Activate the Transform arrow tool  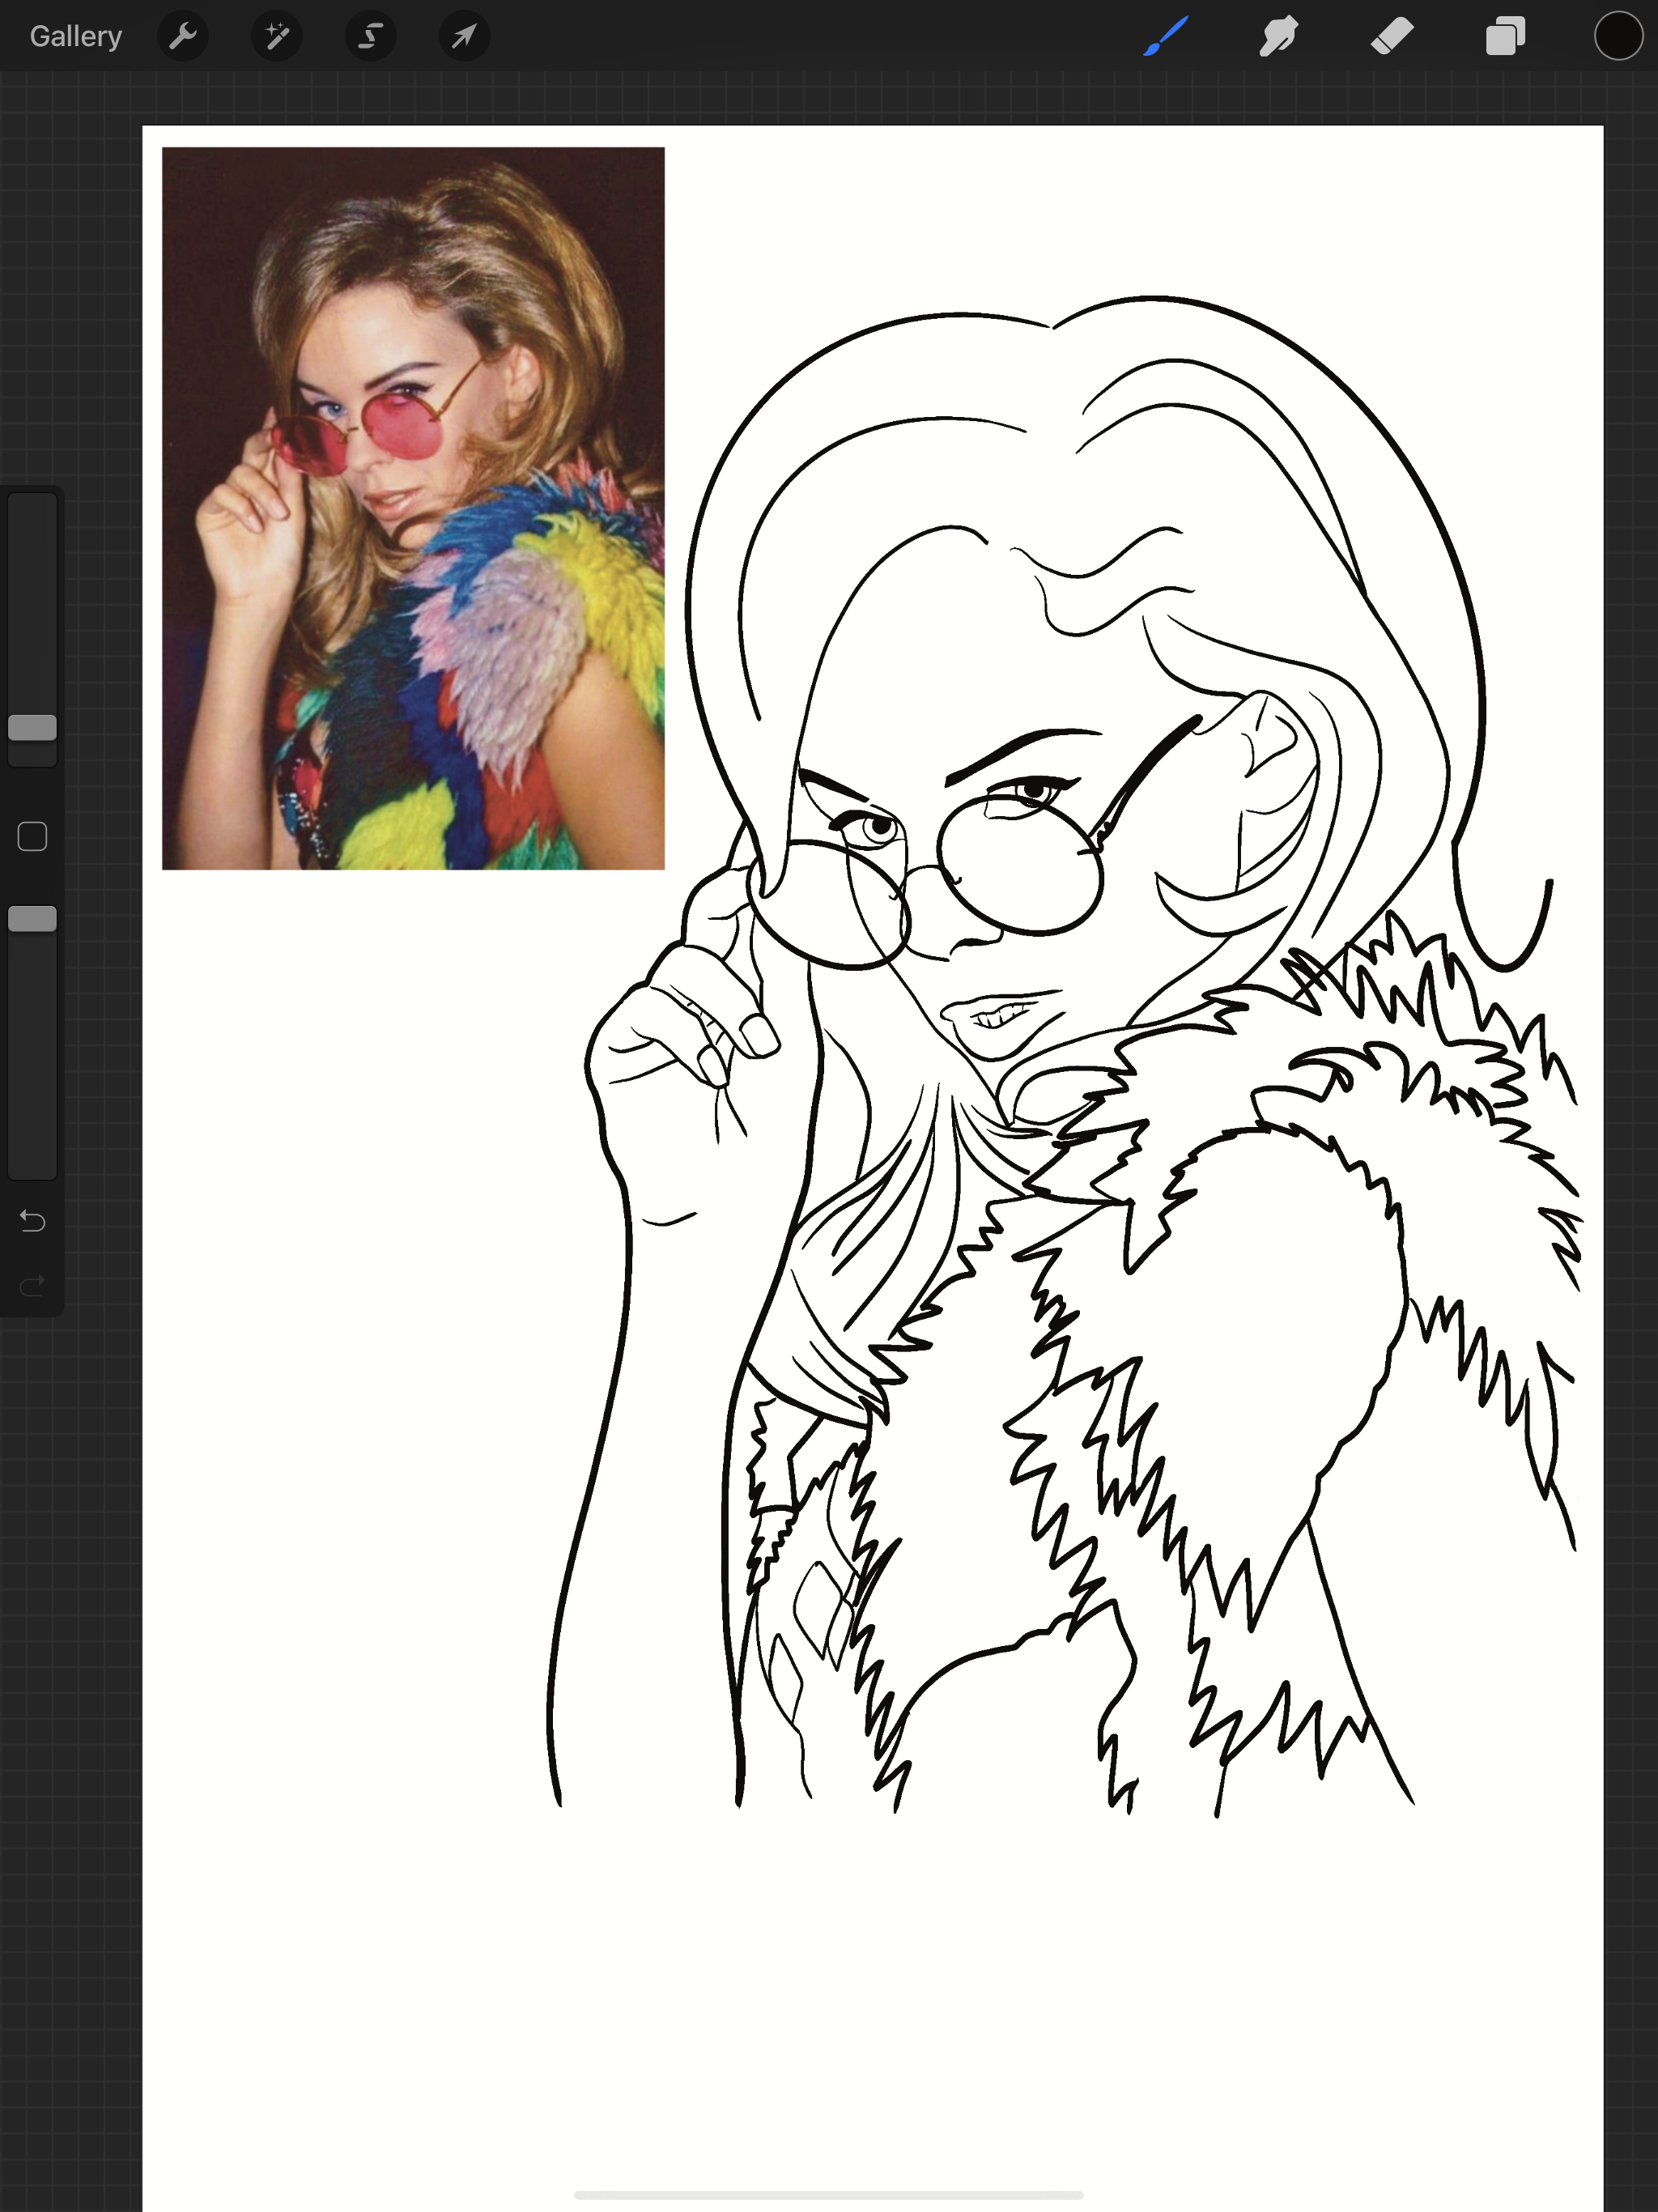[x=464, y=37]
